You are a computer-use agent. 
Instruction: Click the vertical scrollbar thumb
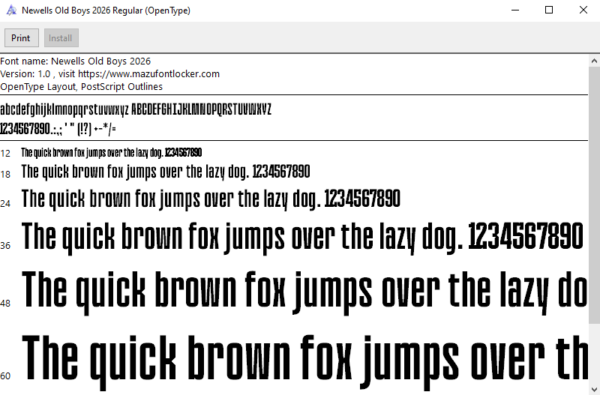click(594, 194)
